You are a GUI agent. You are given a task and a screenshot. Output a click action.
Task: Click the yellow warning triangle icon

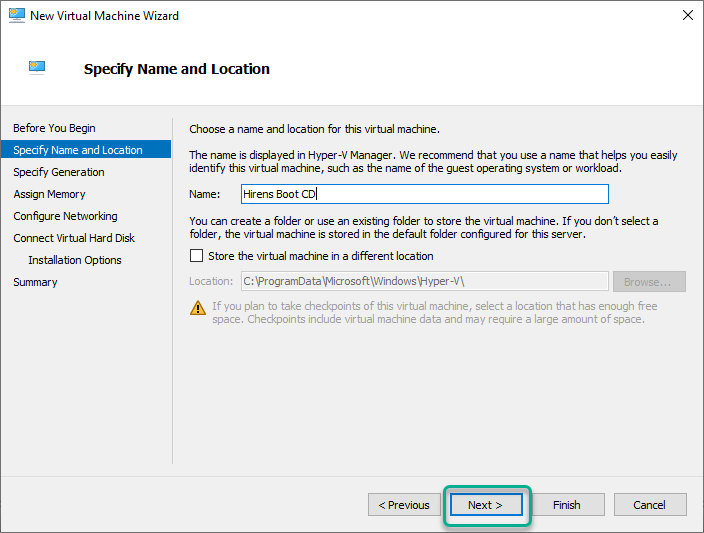point(198,308)
